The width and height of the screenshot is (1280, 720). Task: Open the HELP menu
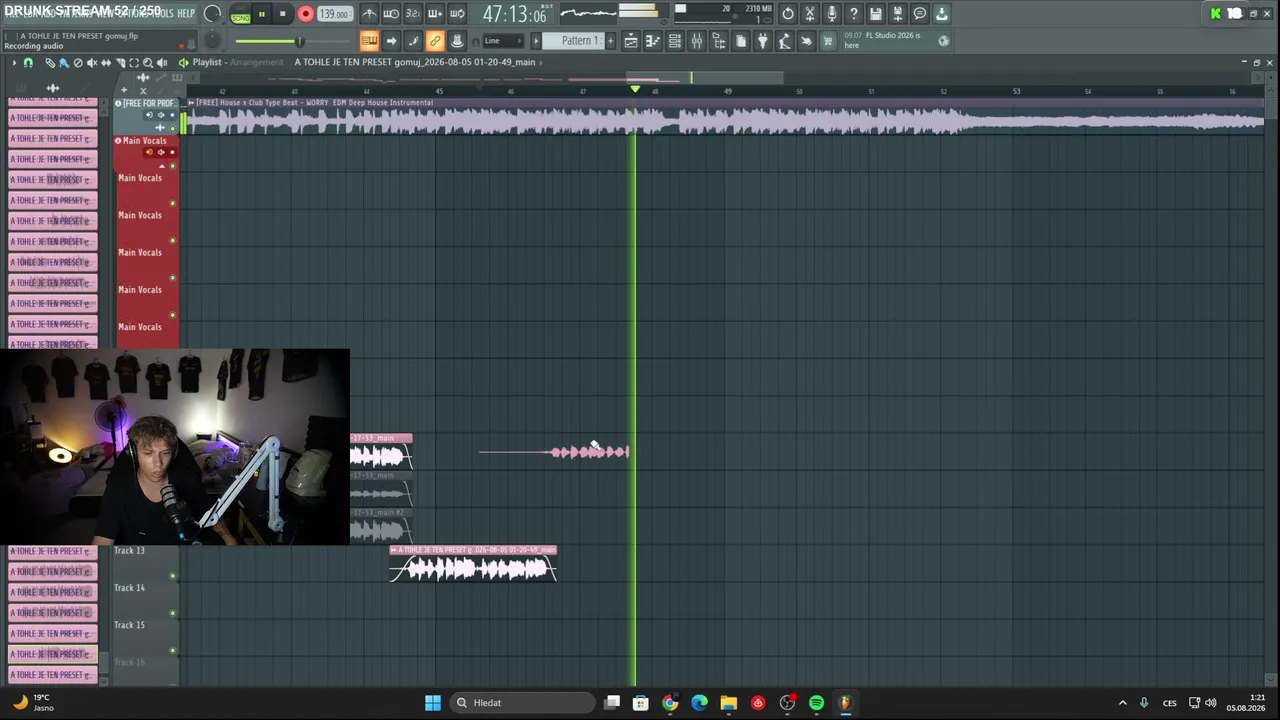coord(186,13)
